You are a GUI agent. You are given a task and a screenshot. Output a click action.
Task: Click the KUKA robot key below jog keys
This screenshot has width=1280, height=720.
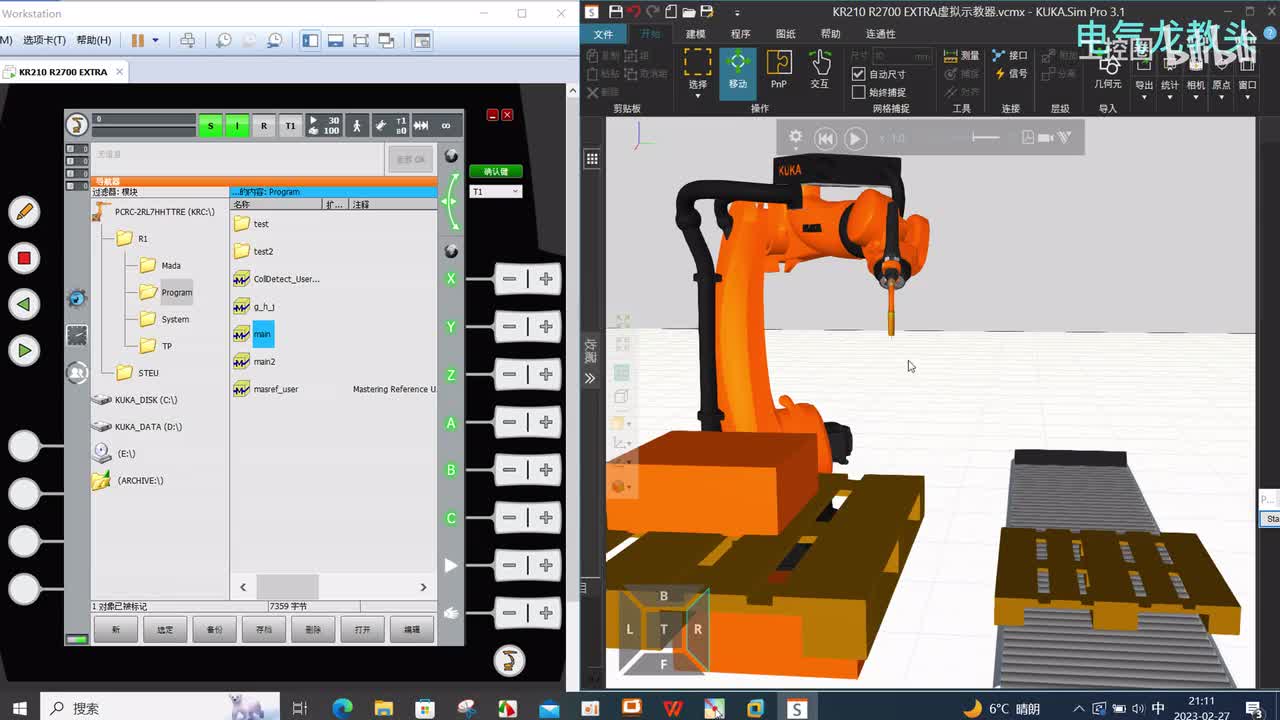coord(509,660)
